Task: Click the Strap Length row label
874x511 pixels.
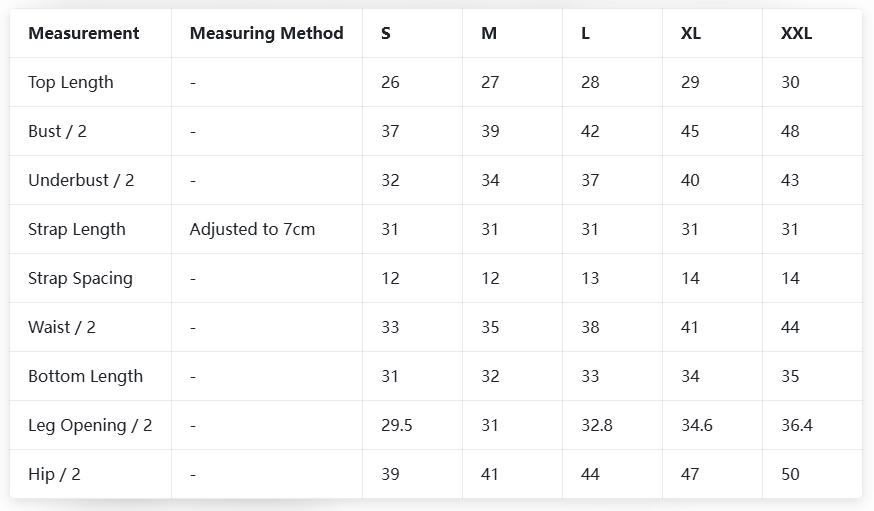Action: coord(77,229)
